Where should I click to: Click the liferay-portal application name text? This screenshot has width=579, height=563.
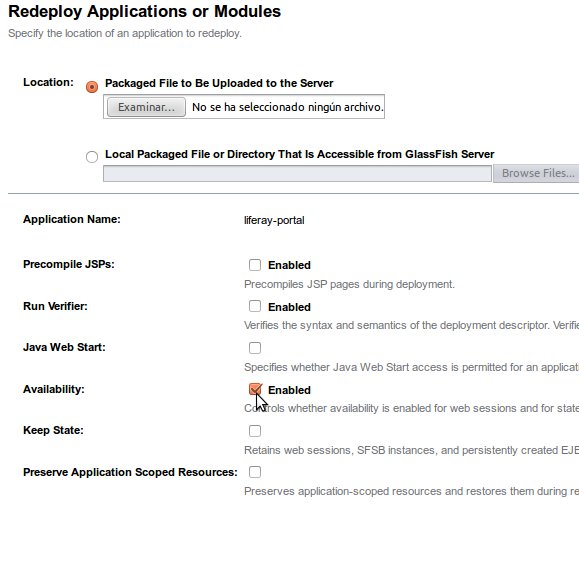(274, 220)
